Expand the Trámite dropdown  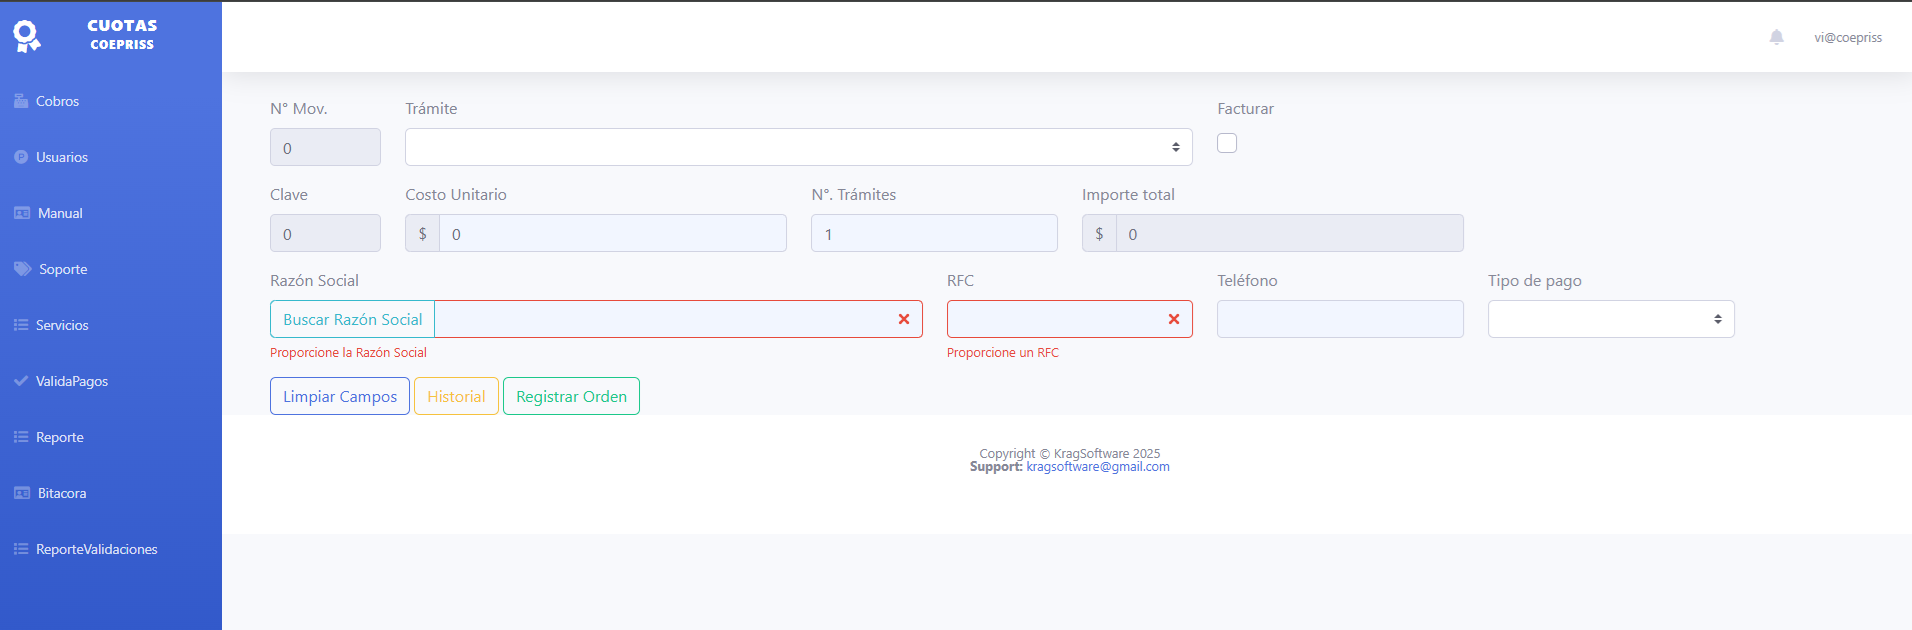click(798, 147)
